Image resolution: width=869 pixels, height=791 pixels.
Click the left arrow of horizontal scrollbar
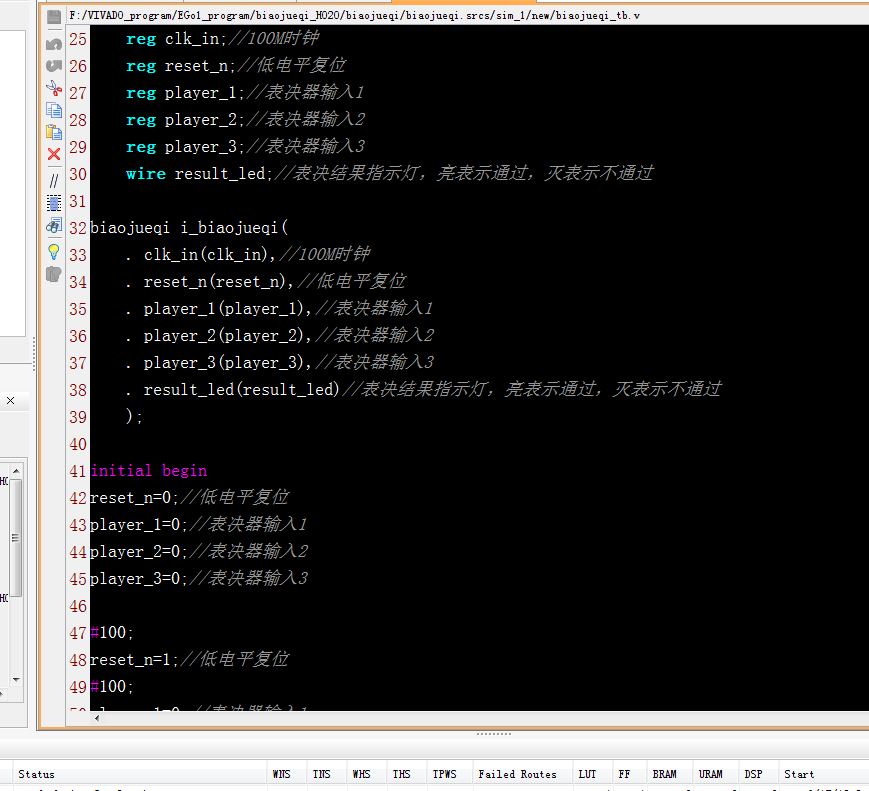tap(96, 716)
